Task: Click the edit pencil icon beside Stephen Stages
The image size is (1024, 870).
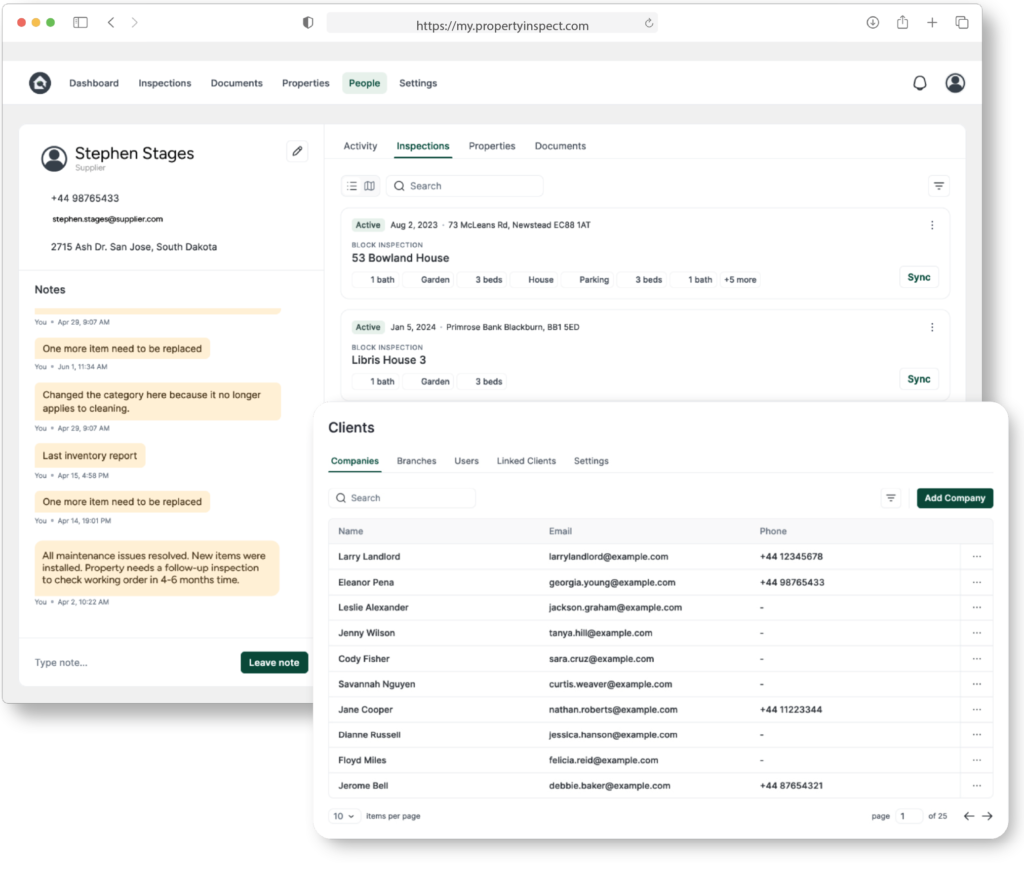Action: tap(297, 151)
